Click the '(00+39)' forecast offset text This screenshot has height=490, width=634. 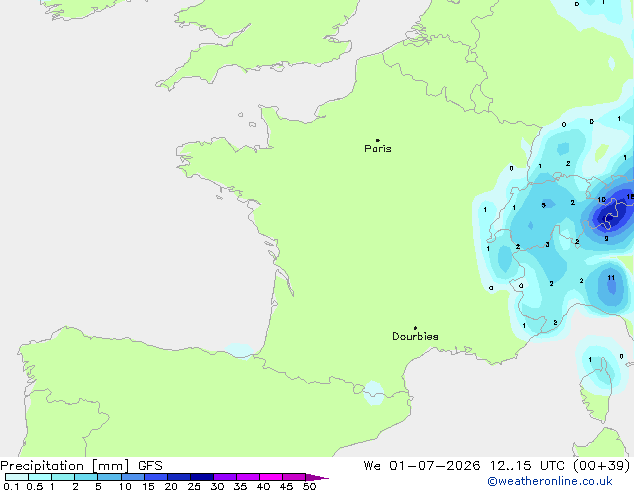click(601, 466)
